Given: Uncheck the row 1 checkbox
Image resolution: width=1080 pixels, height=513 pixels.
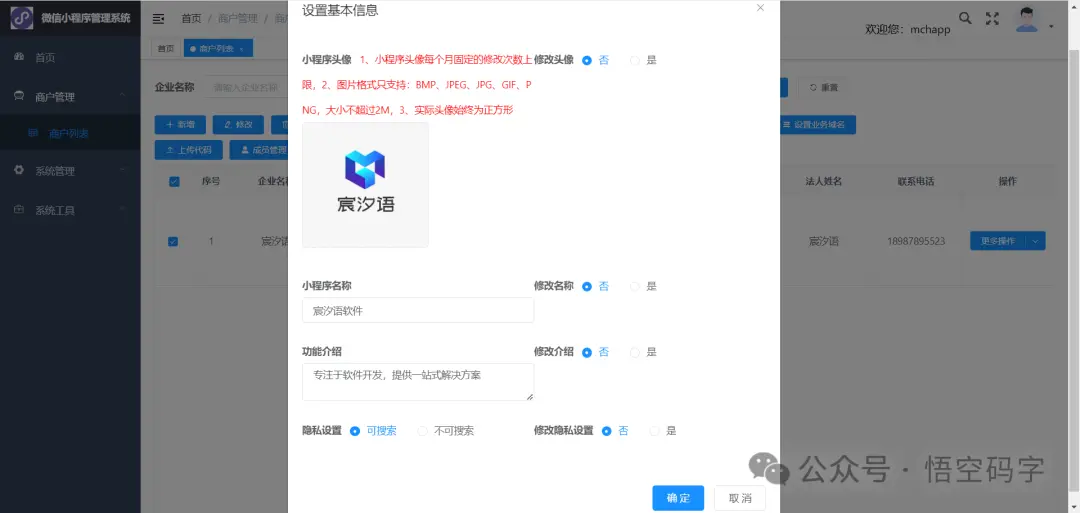Looking at the screenshot, I should coord(174,242).
